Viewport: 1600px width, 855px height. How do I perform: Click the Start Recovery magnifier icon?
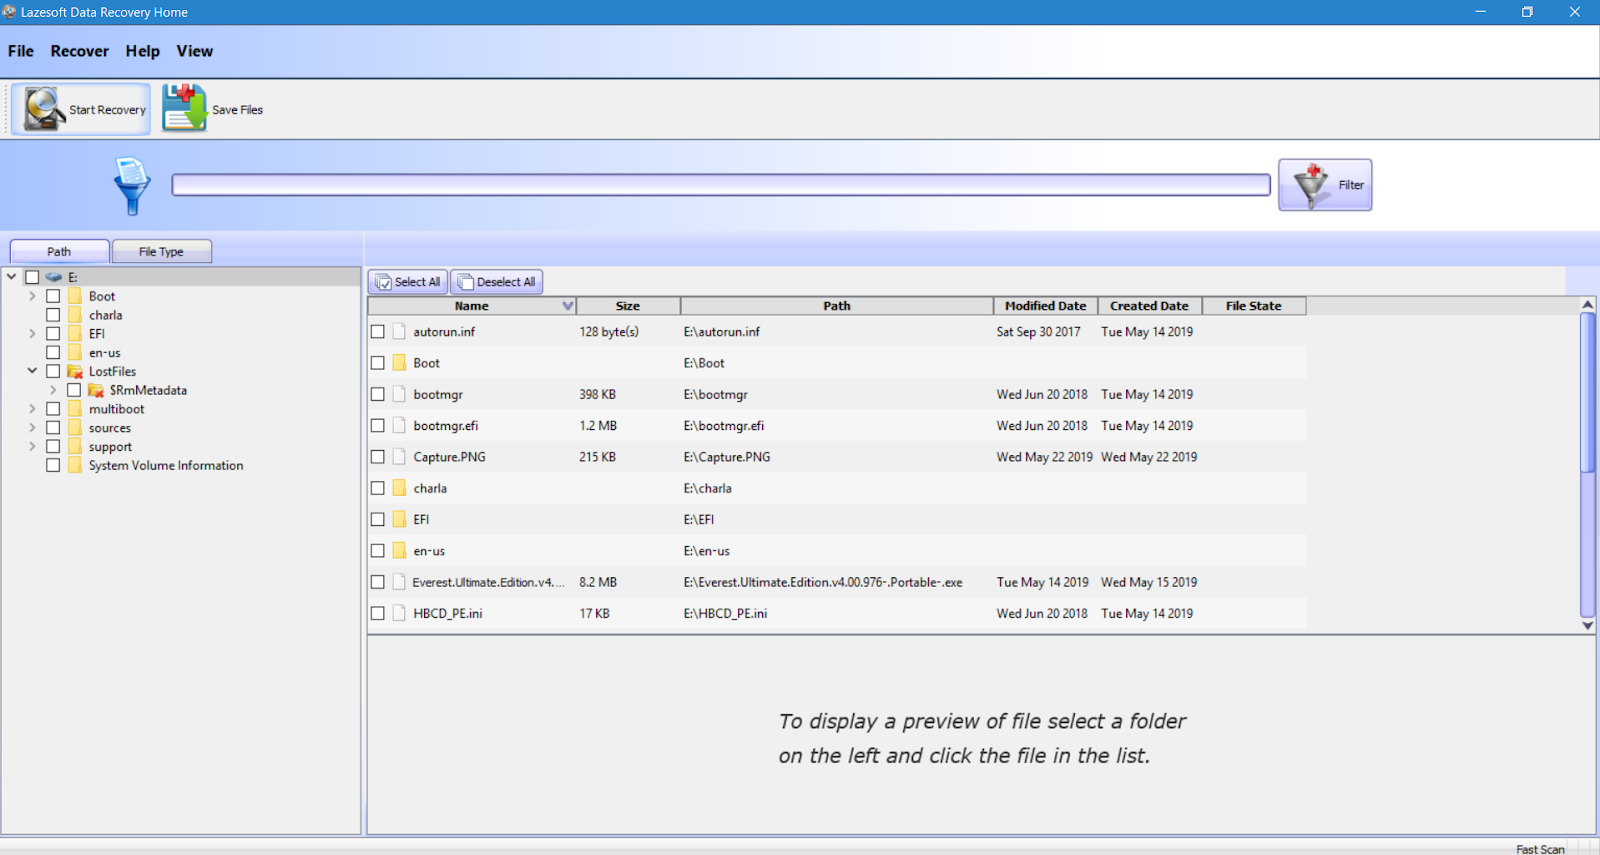coord(44,109)
